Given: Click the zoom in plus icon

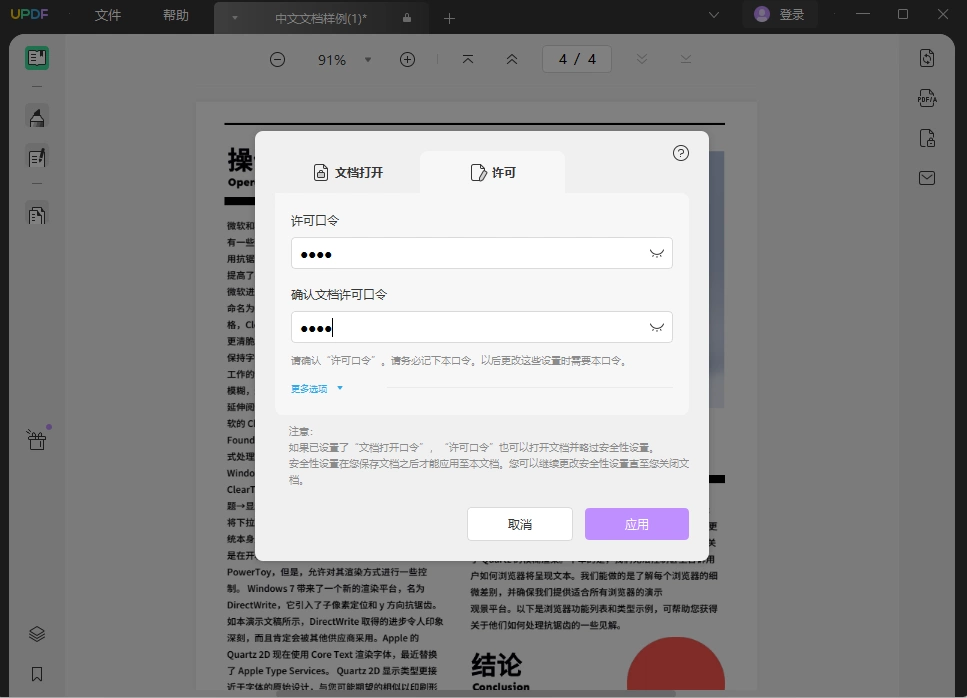Looking at the screenshot, I should tap(407, 60).
